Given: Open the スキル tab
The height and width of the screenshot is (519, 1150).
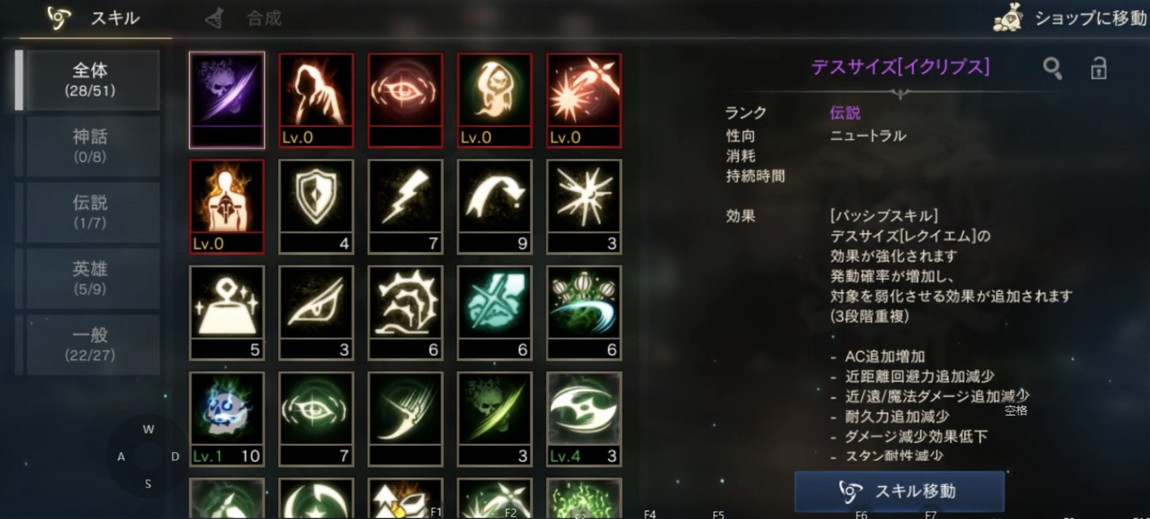Looking at the screenshot, I should tap(95, 18).
